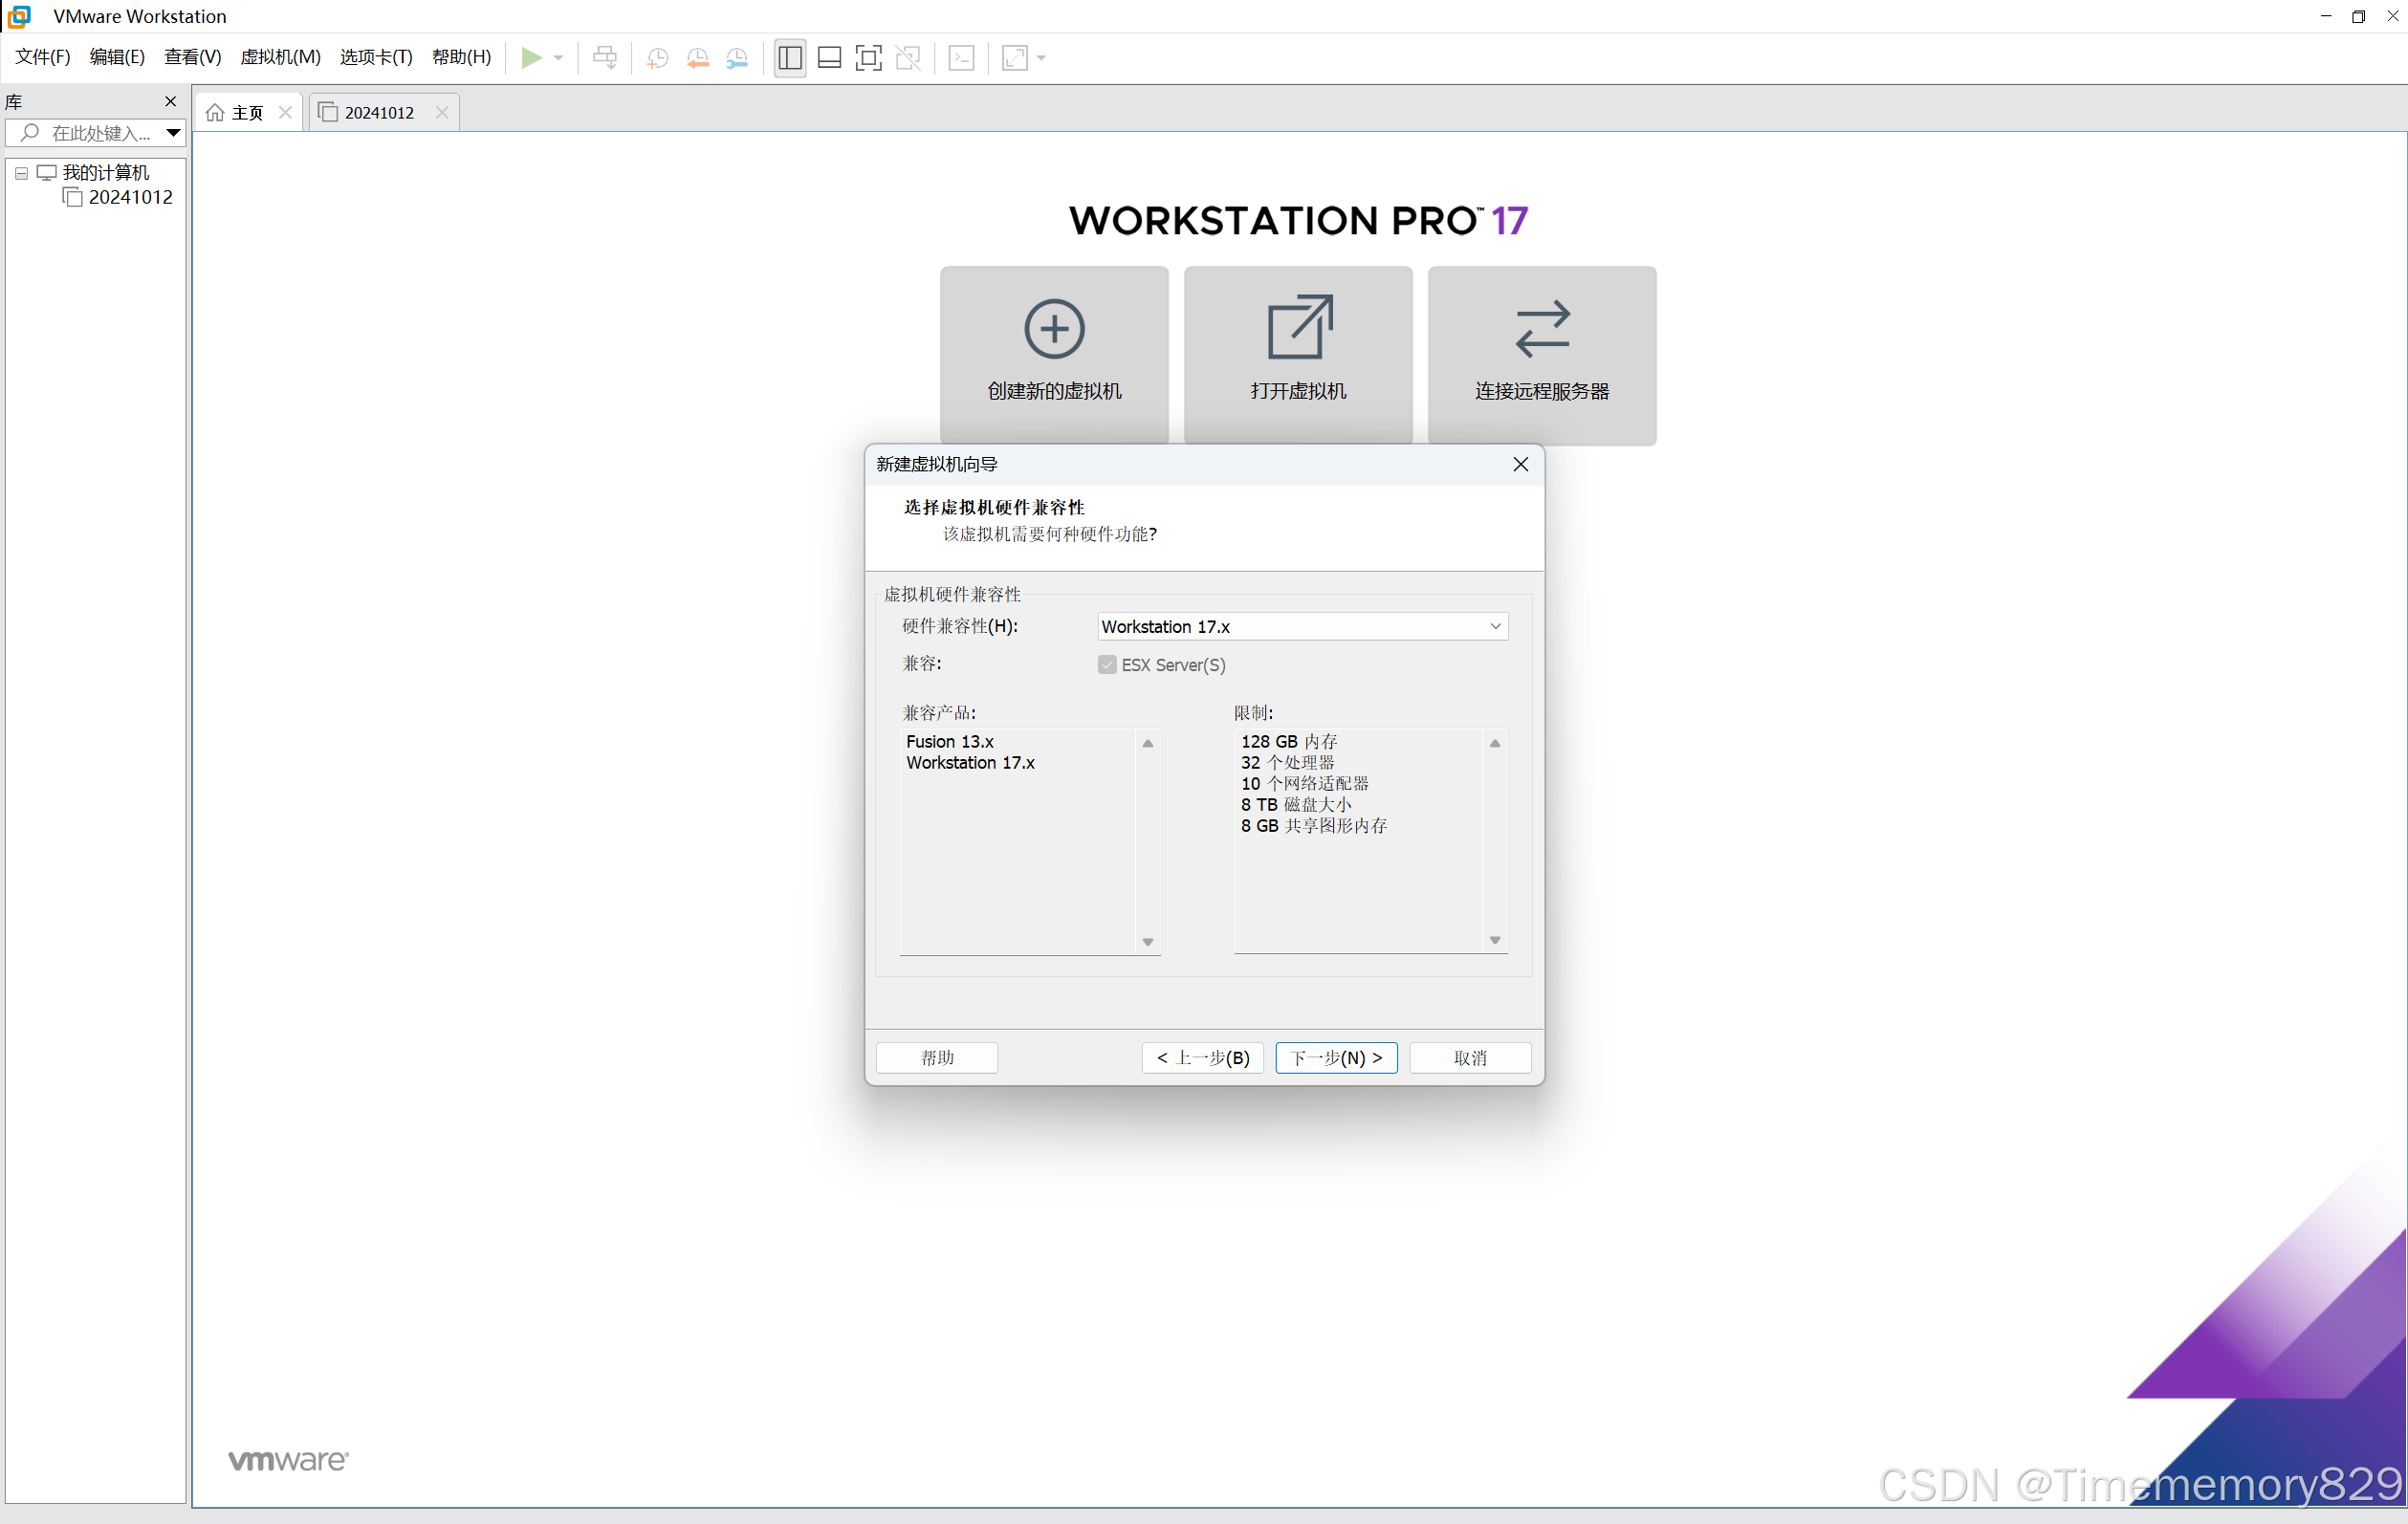Close the 新建虚拟机向导 dialog
Screen dimensions: 2408x1524
1520,464
